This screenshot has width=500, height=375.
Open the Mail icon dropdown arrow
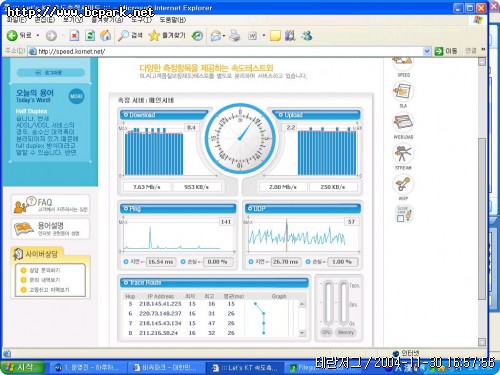pyautogui.click(x=224, y=36)
